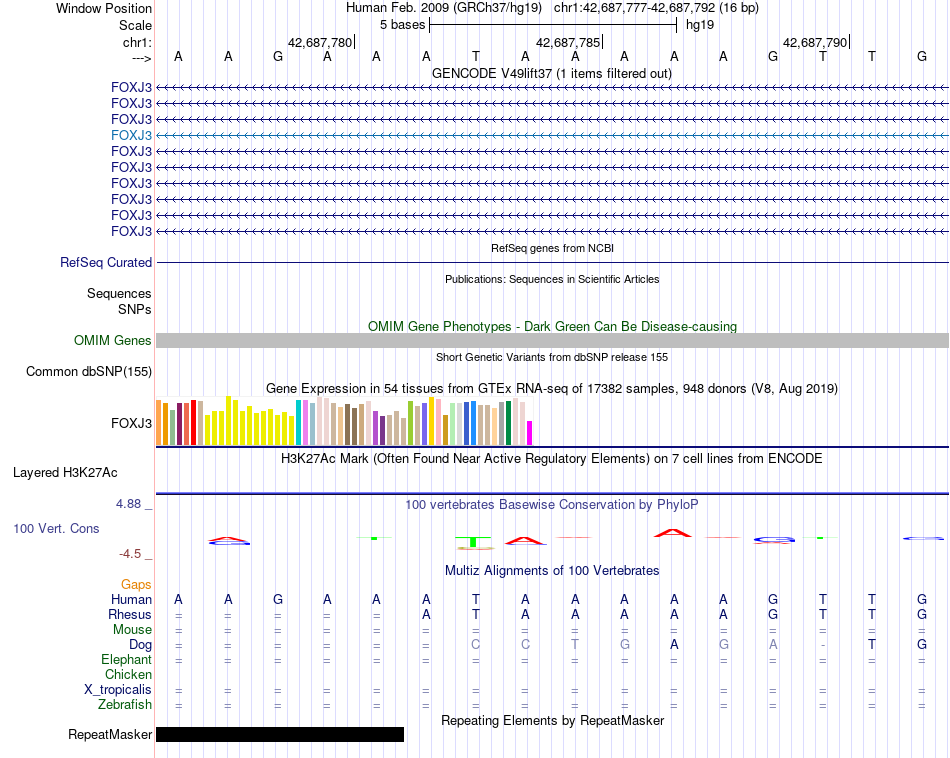Screen dimensions: 950x758
Task: Click the gray OMIM Genes bar
Action: coord(553,341)
